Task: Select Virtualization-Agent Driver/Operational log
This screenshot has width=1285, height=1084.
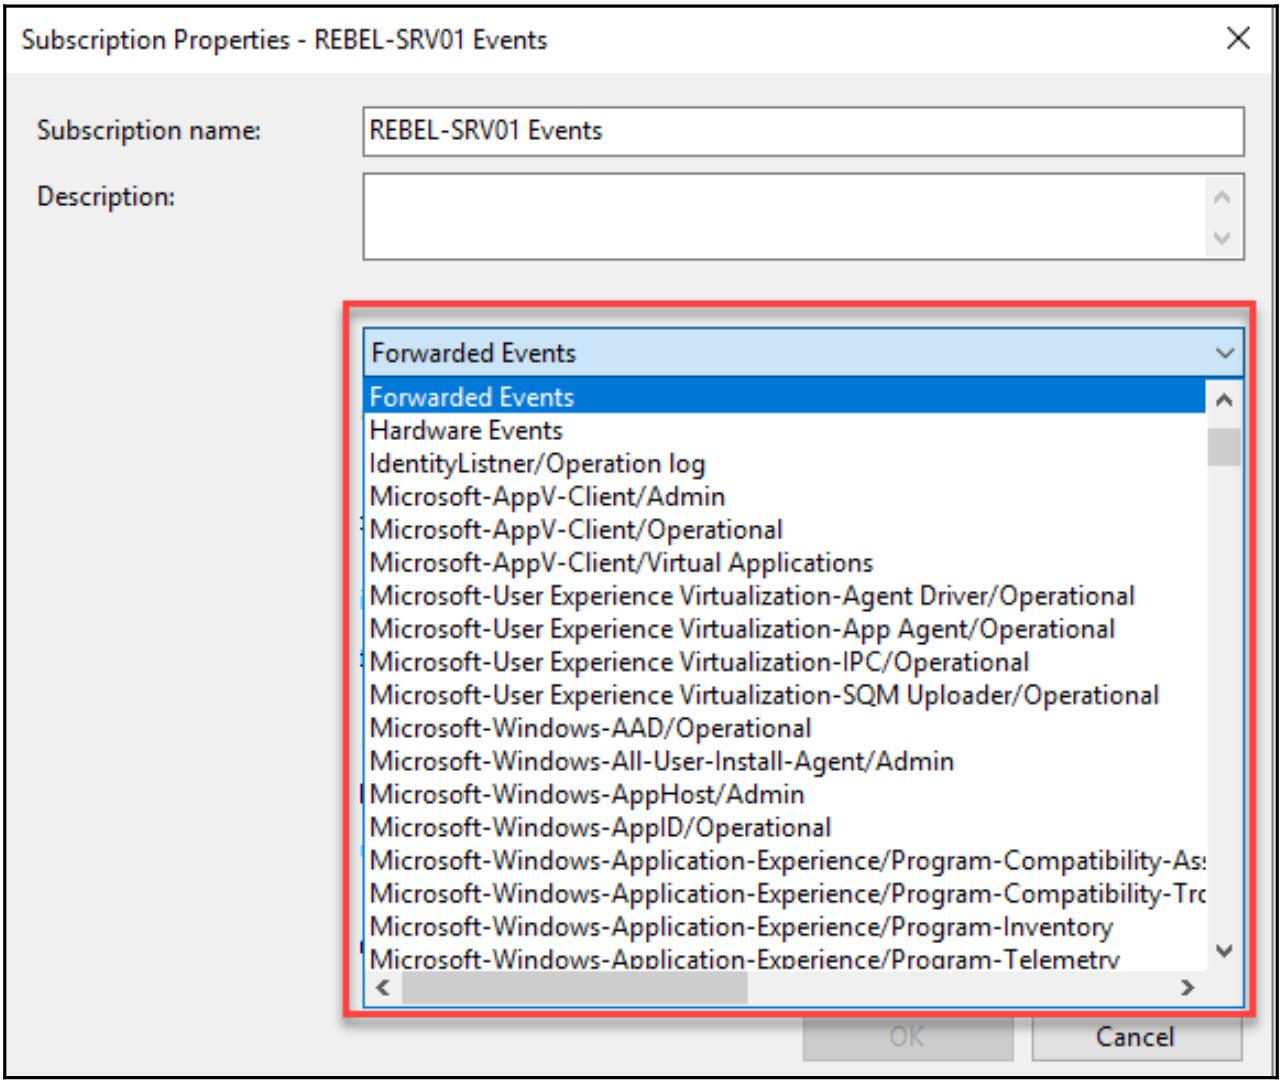Action: tap(752, 596)
